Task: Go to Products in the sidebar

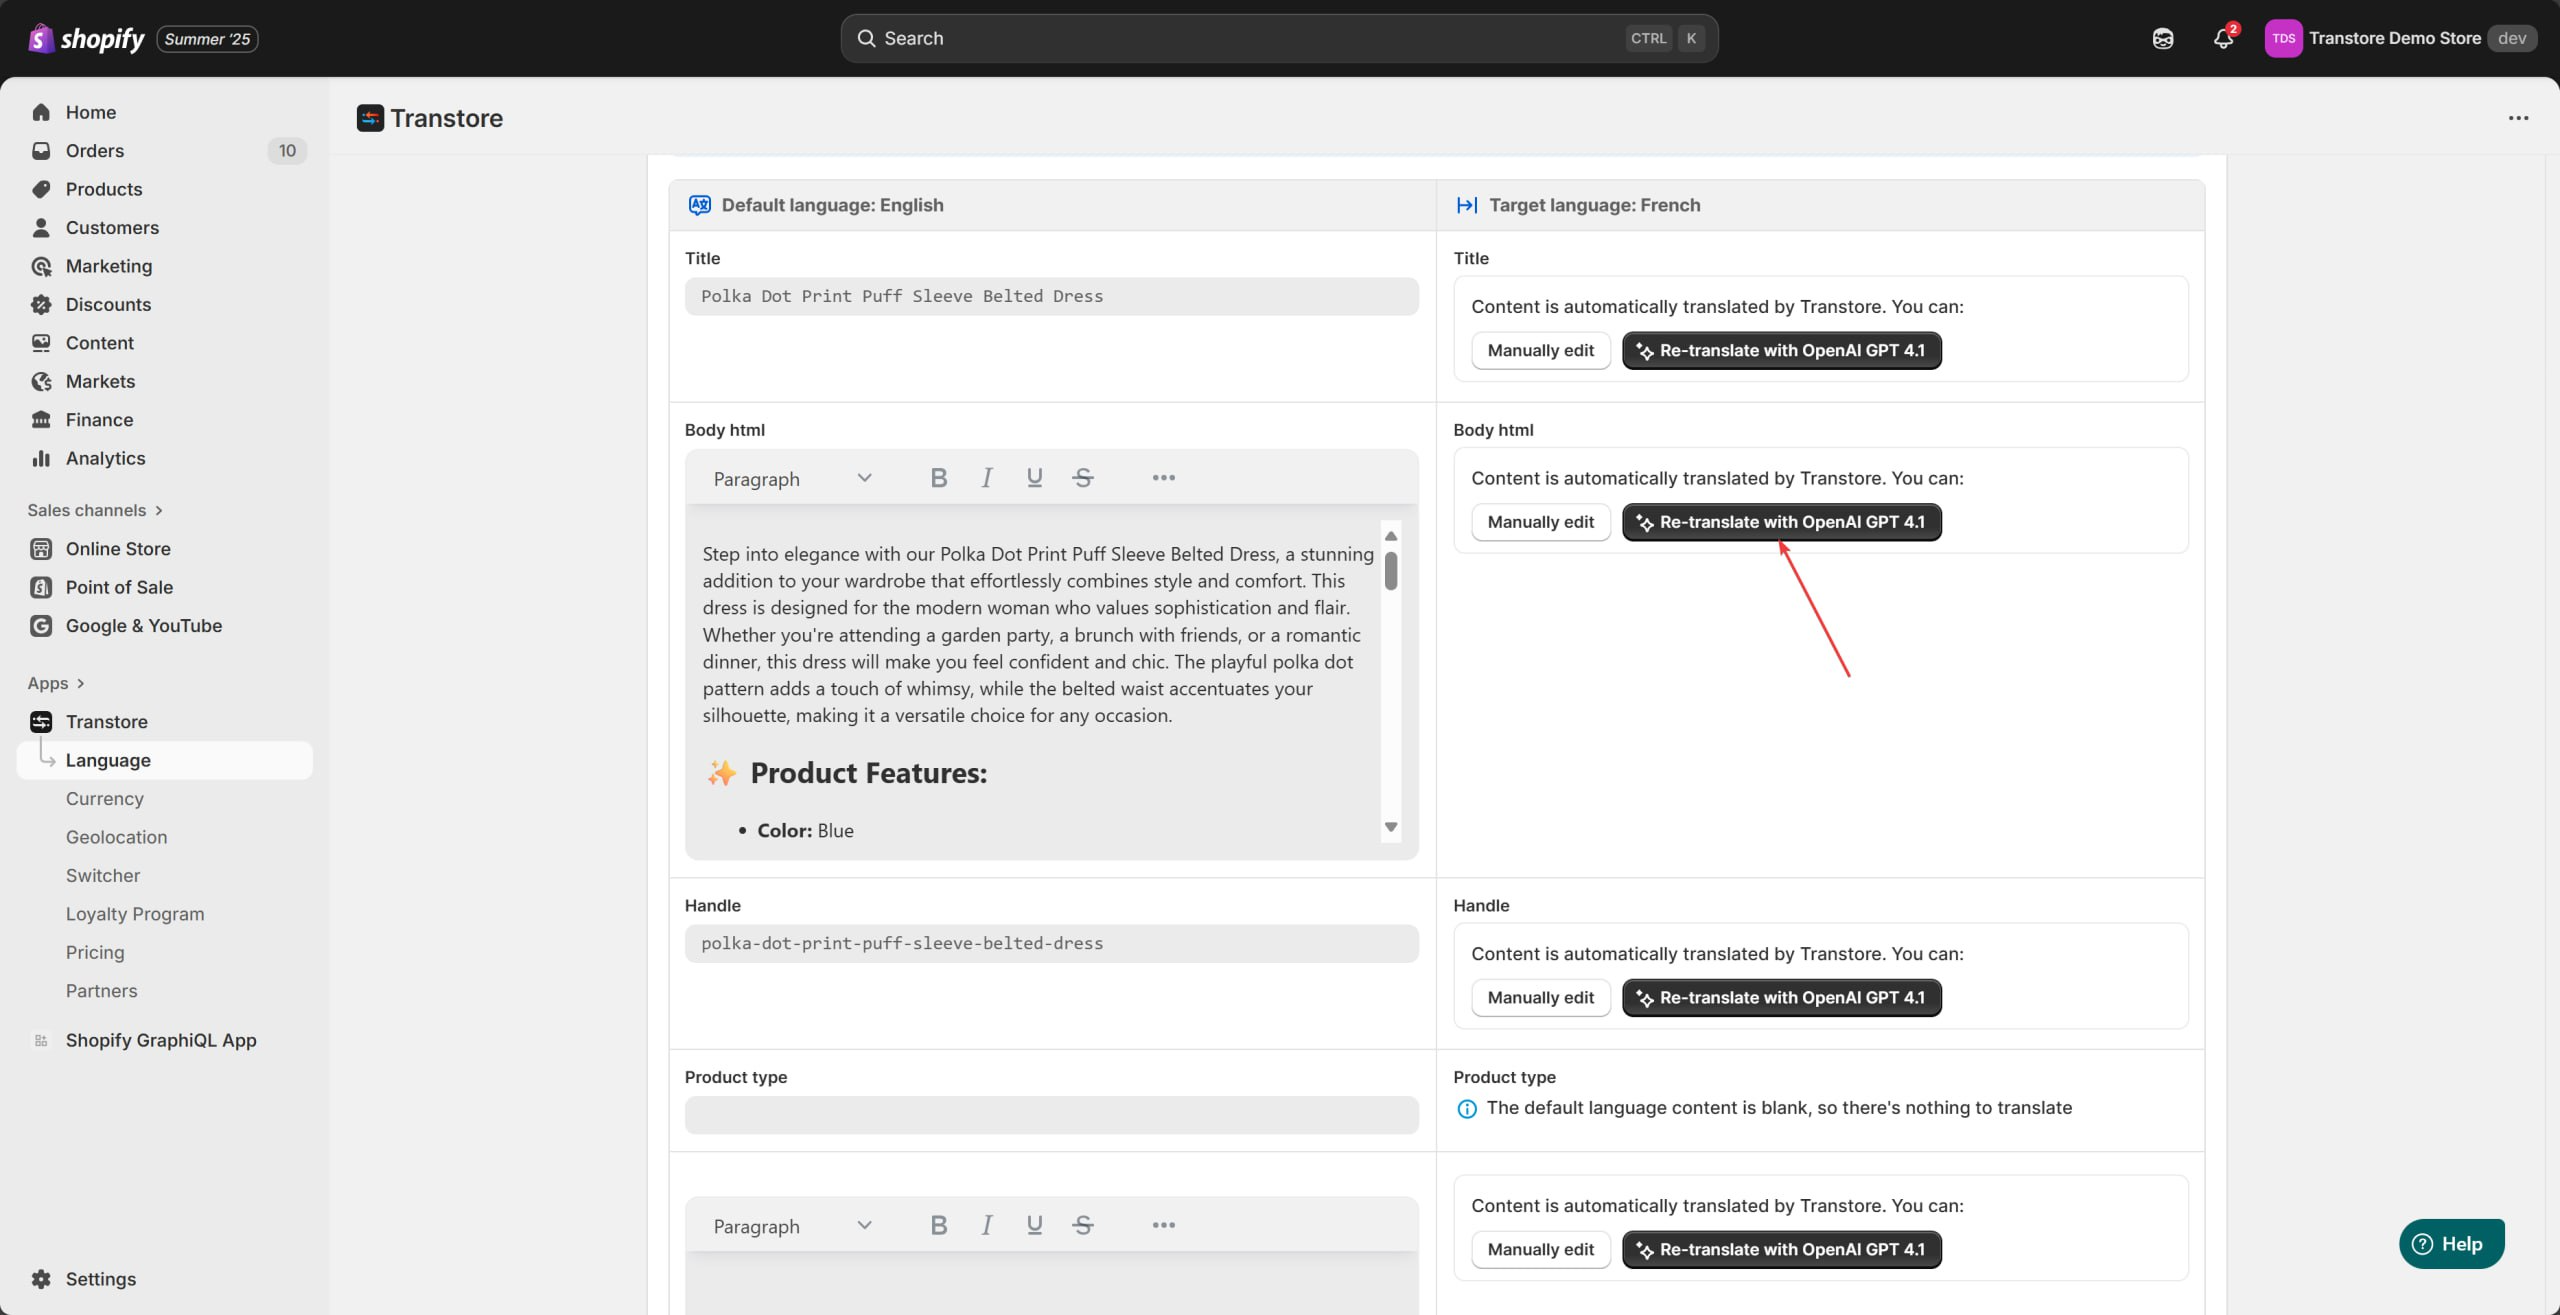Action: tap(104, 189)
